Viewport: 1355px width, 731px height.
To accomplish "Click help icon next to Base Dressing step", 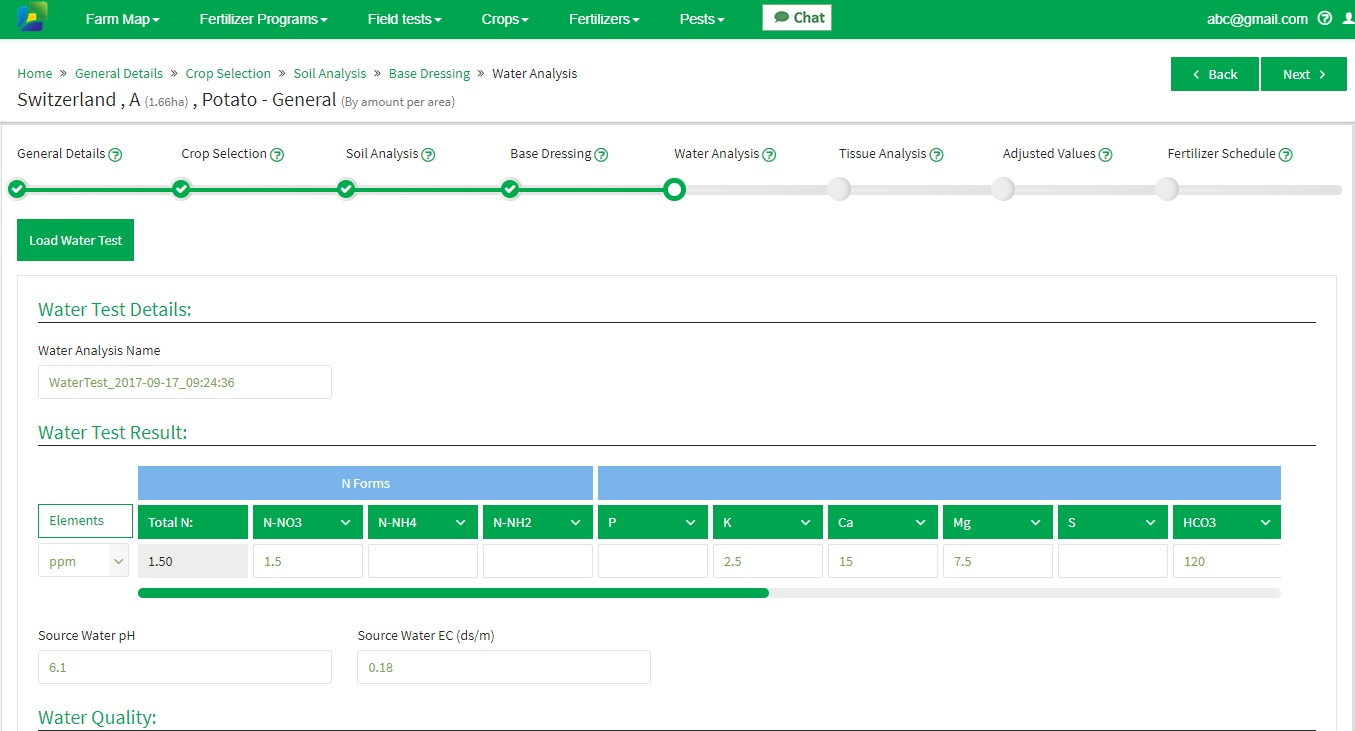I will (602, 155).
